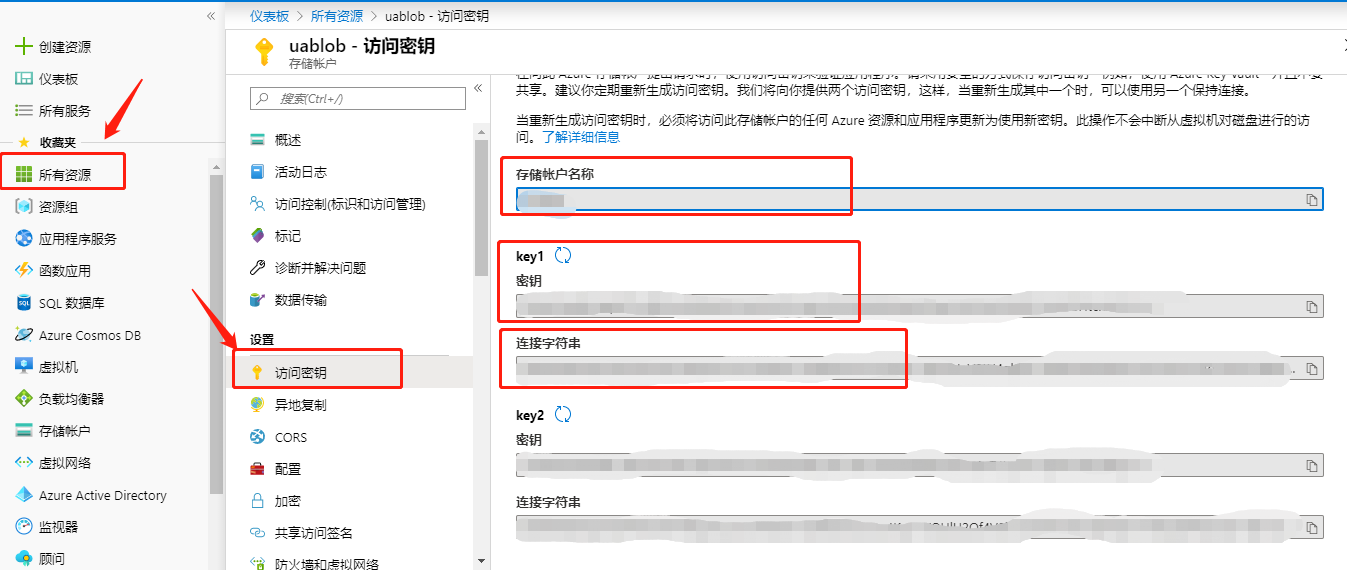Viewport: 1347px width, 570px height.
Task: Open Advisor (顾问) cloud icon
Action: tap(24, 558)
